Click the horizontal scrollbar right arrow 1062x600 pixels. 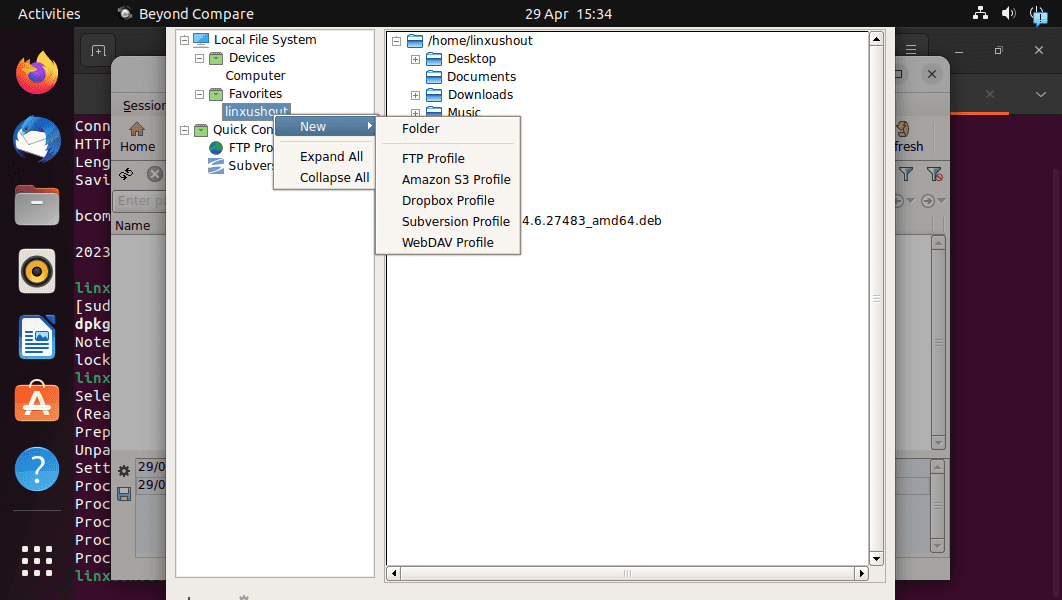tap(862, 574)
